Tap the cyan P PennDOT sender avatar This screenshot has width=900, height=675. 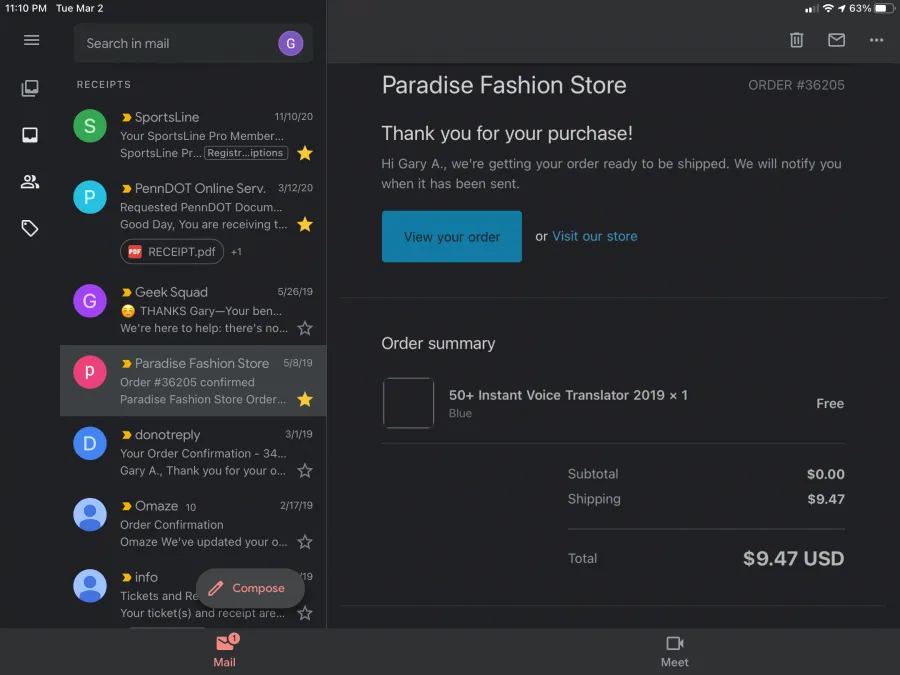[x=90, y=197]
